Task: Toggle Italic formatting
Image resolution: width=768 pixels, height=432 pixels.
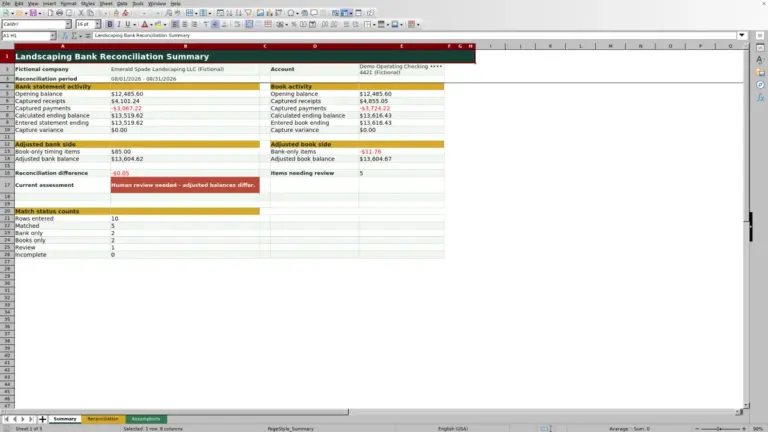Action: click(119, 24)
